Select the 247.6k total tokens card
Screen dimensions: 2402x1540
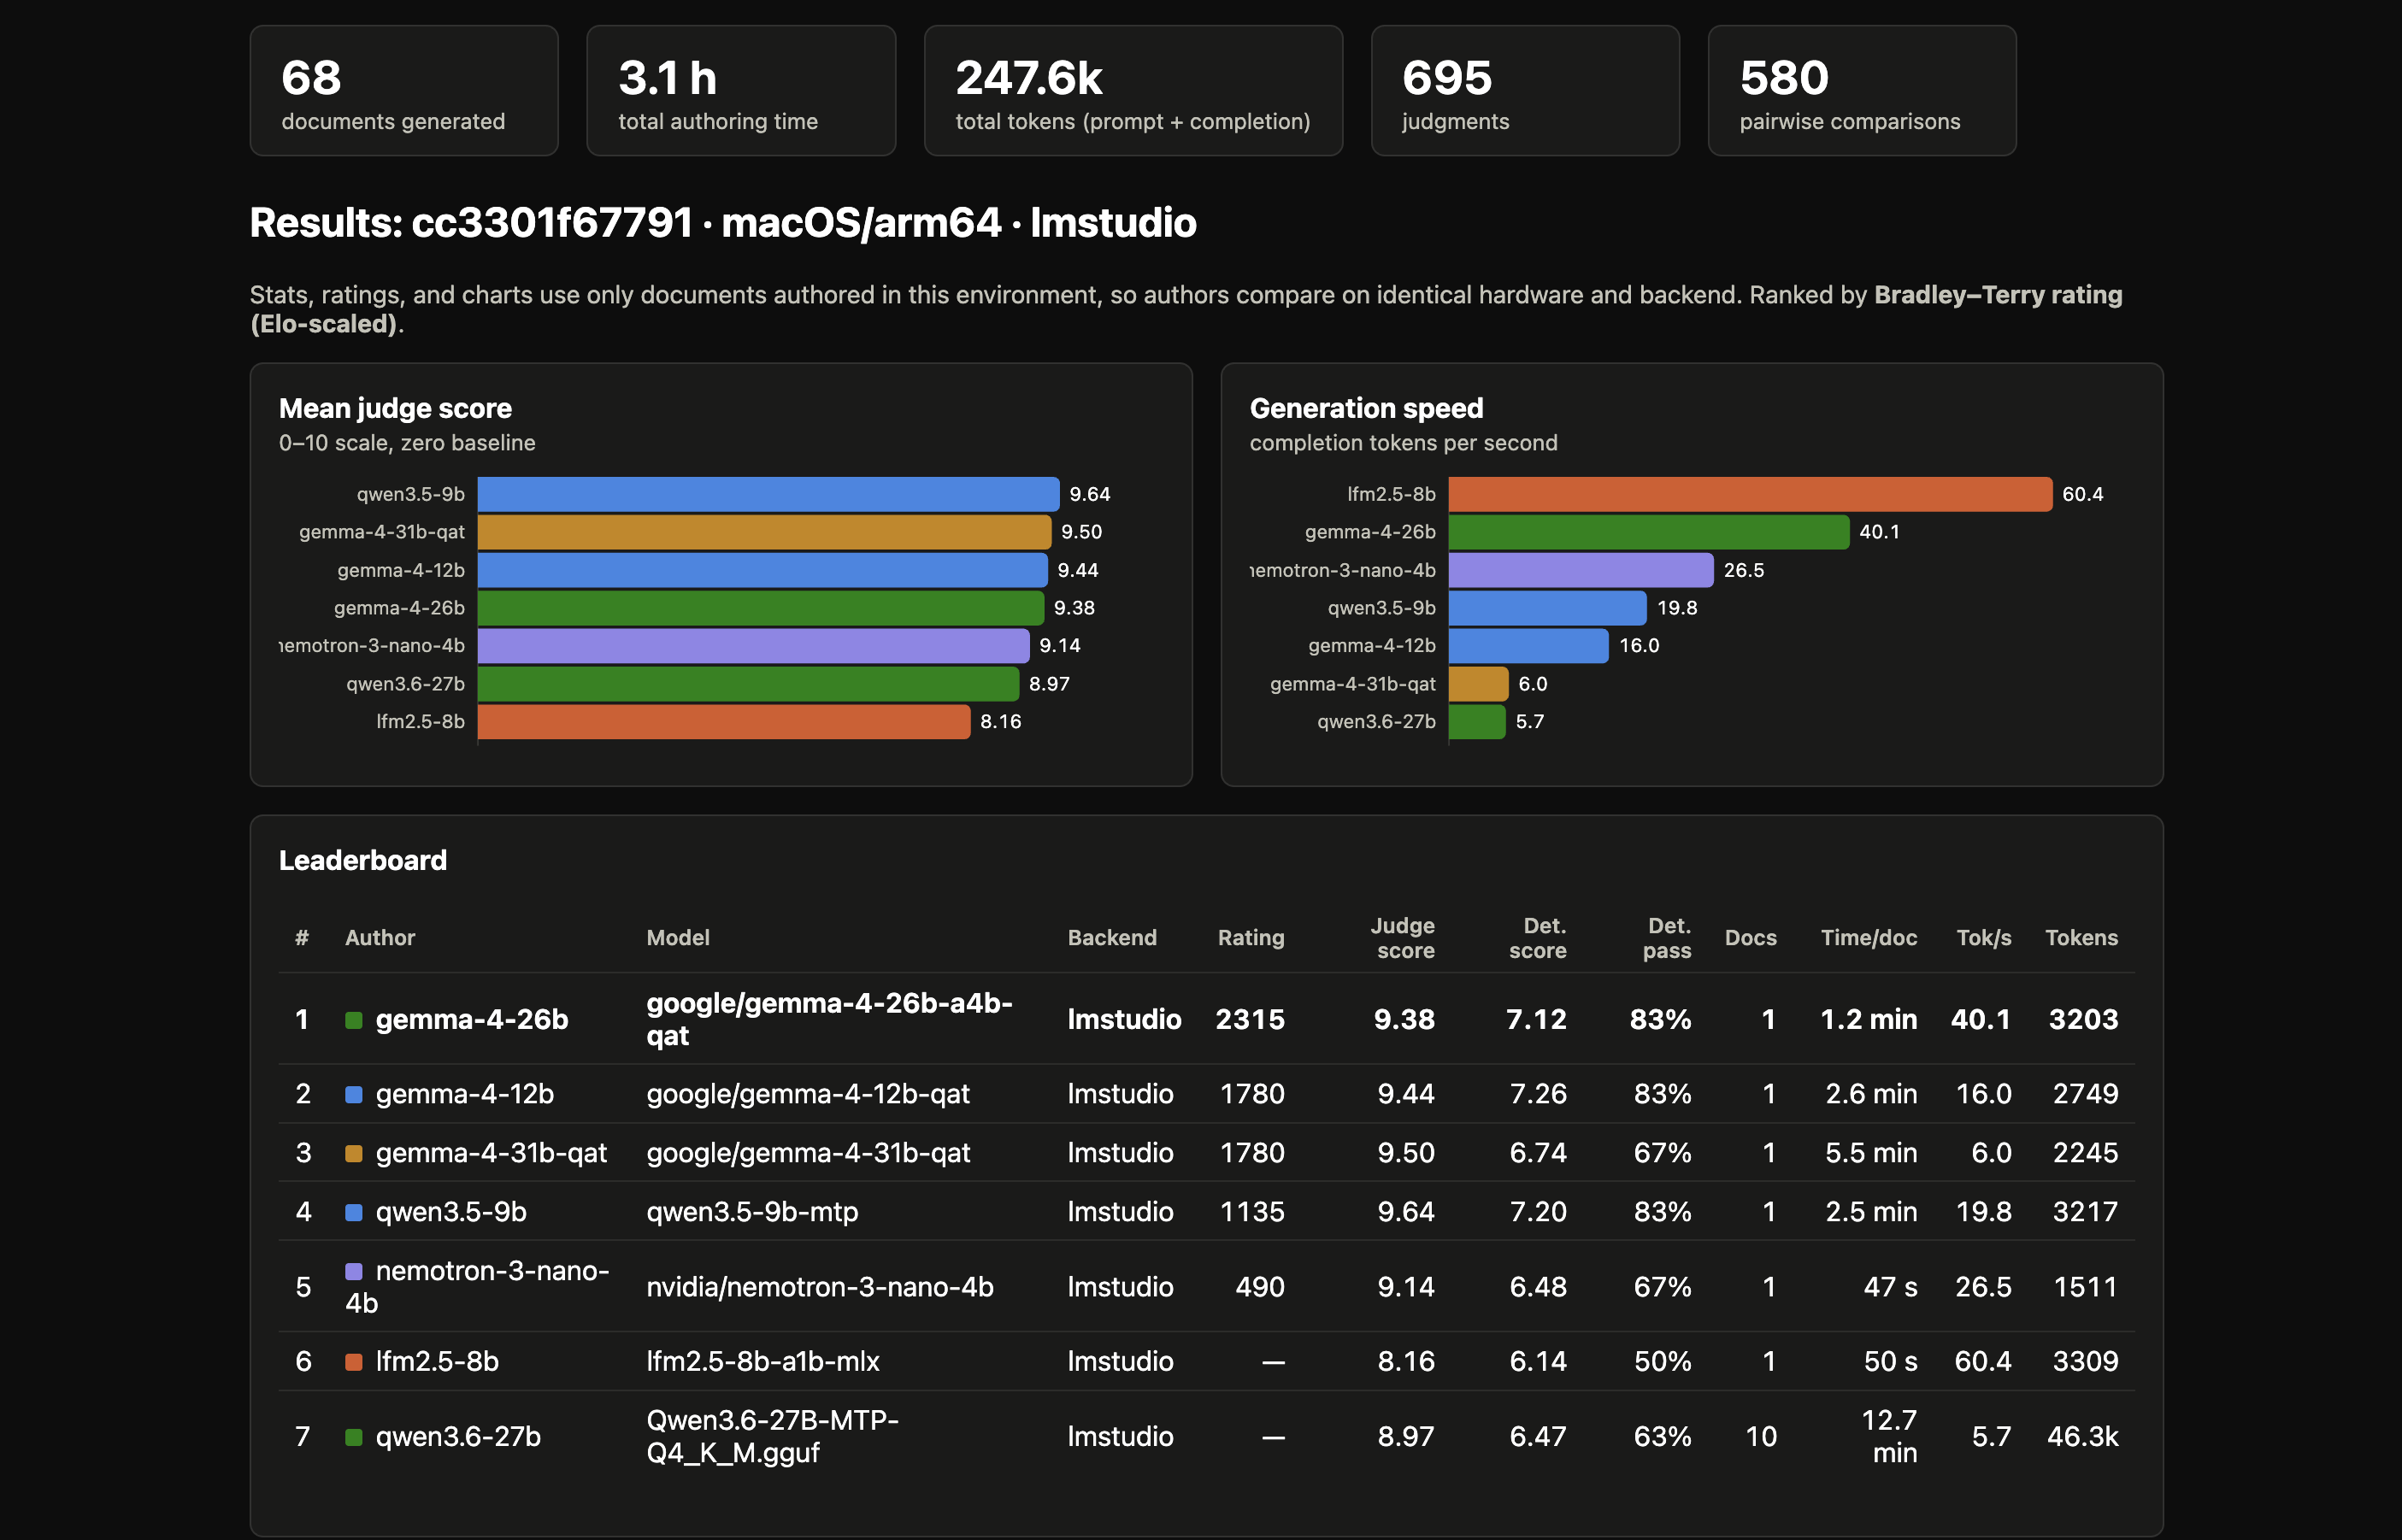1133,91
